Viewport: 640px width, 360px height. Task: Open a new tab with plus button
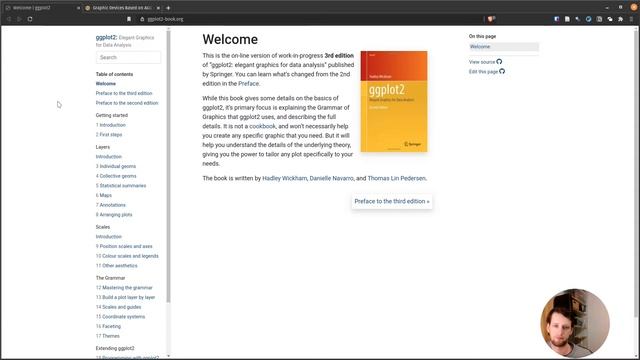pos(168,8)
